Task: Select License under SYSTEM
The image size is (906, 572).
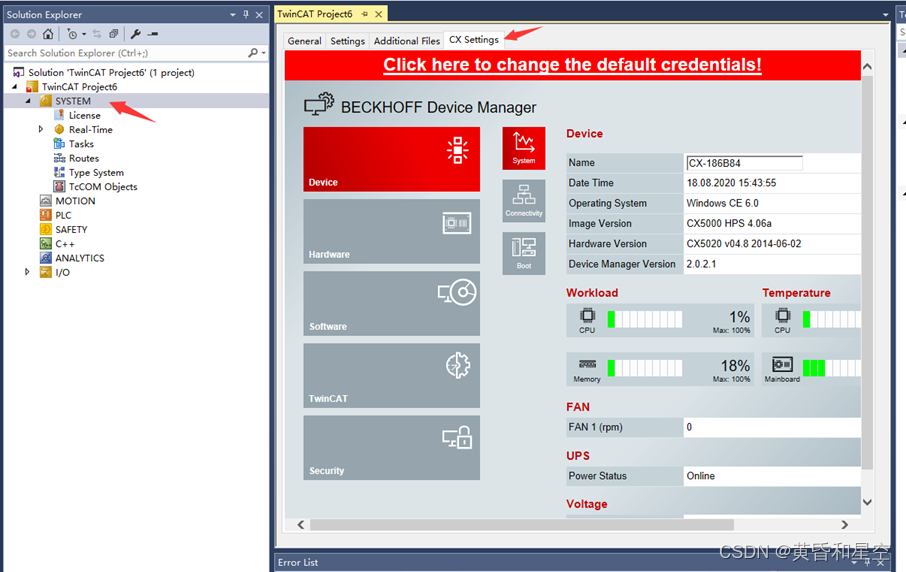Action: click(84, 116)
